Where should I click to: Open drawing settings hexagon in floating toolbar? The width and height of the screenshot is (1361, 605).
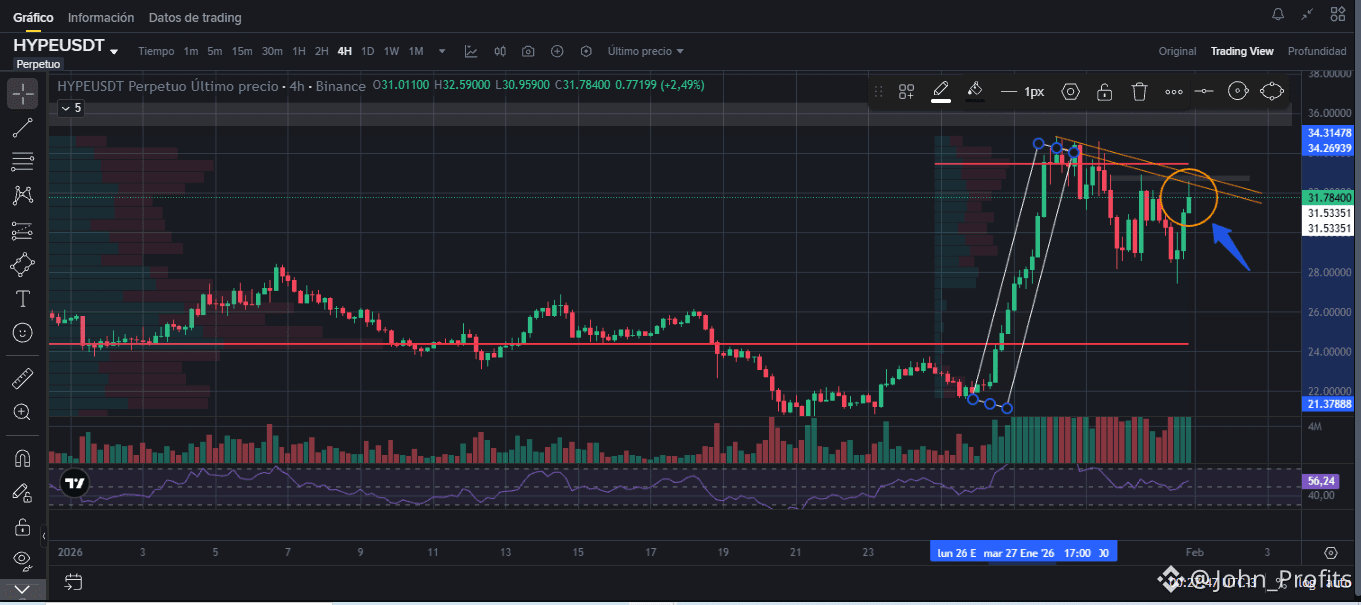1070,91
